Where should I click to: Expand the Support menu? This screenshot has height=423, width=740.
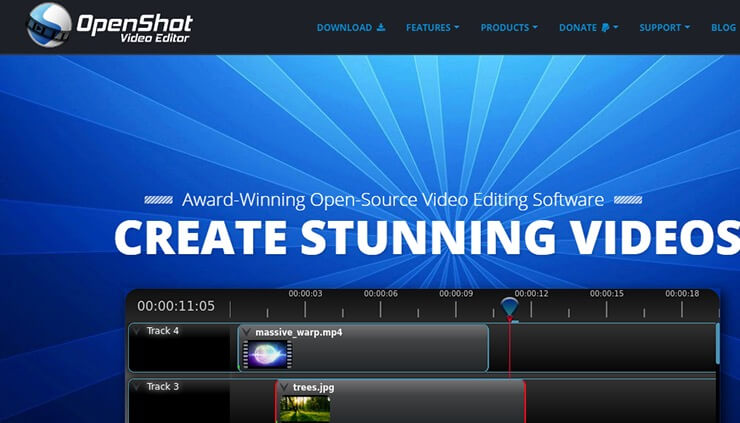point(664,27)
